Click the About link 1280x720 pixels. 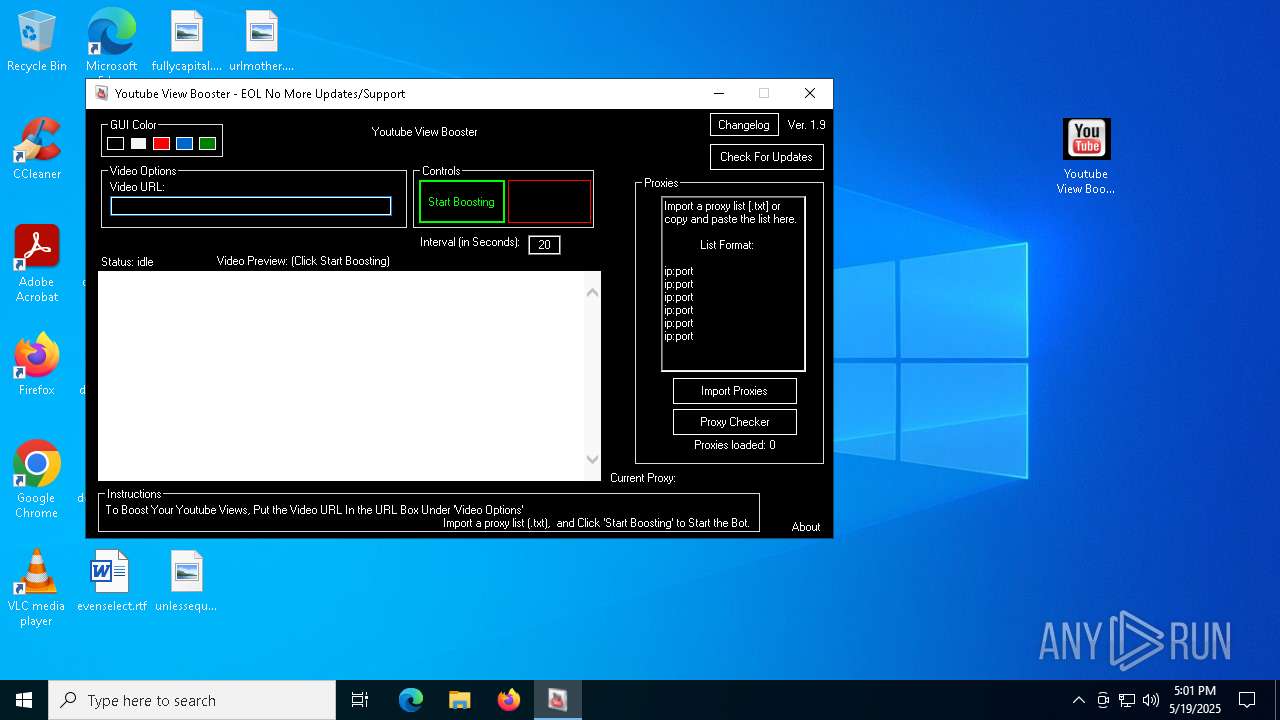coord(806,527)
